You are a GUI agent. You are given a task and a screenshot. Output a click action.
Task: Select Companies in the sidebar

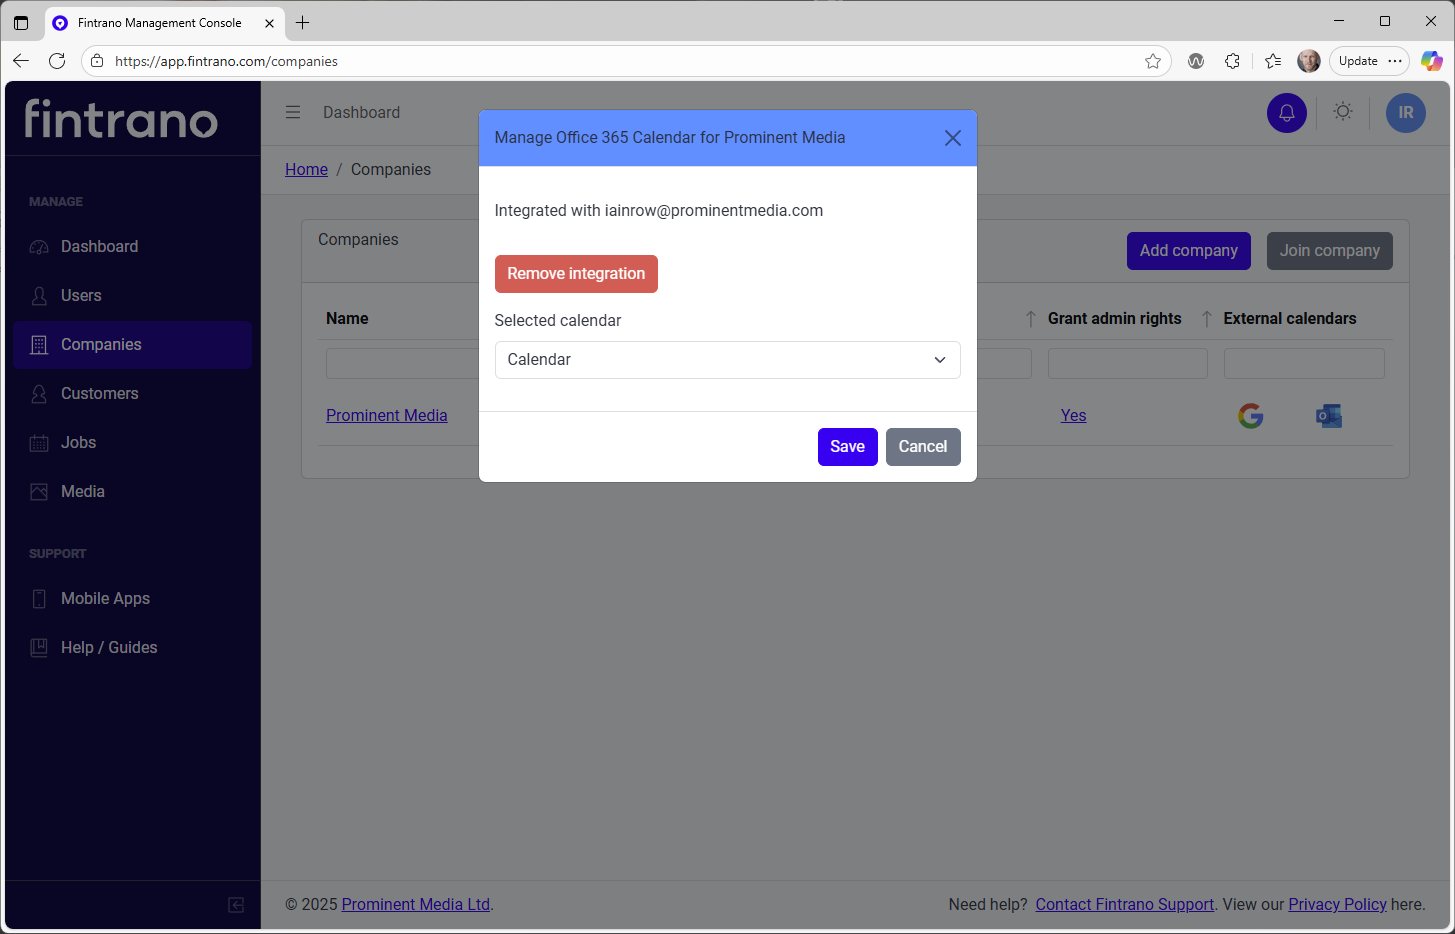pyautogui.click(x=132, y=345)
